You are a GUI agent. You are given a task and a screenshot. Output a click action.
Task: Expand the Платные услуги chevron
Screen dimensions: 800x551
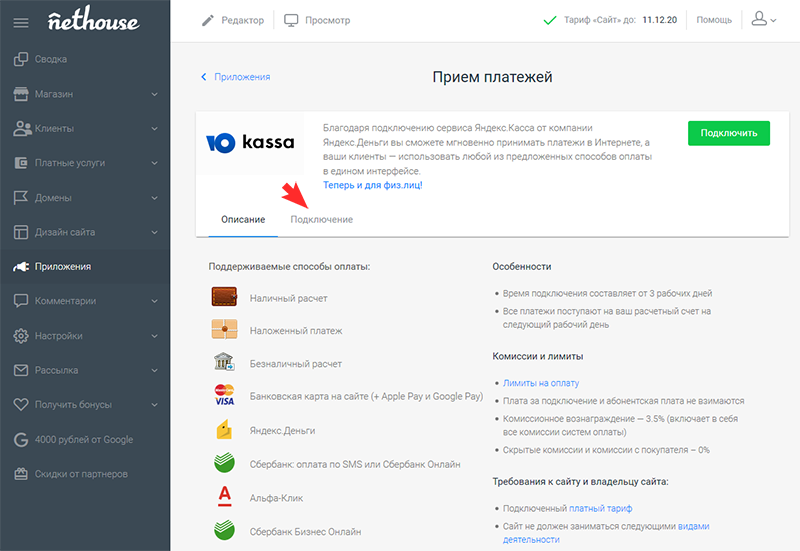point(155,163)
